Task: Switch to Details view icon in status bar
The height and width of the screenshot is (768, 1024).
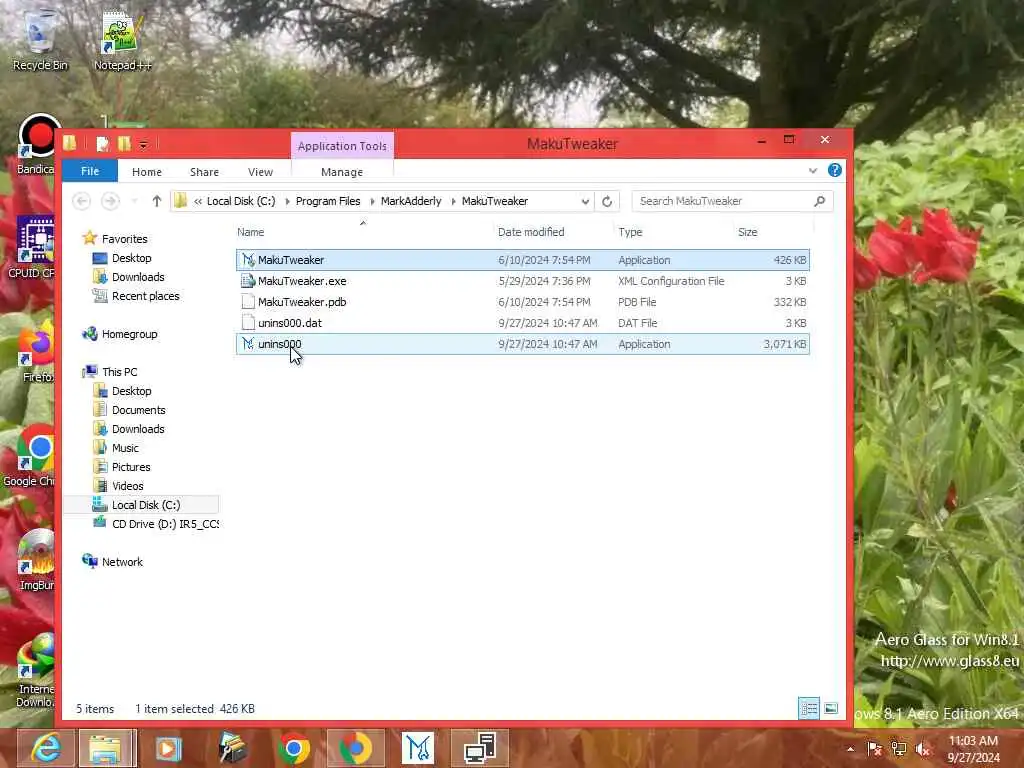Action: (808, 709)
